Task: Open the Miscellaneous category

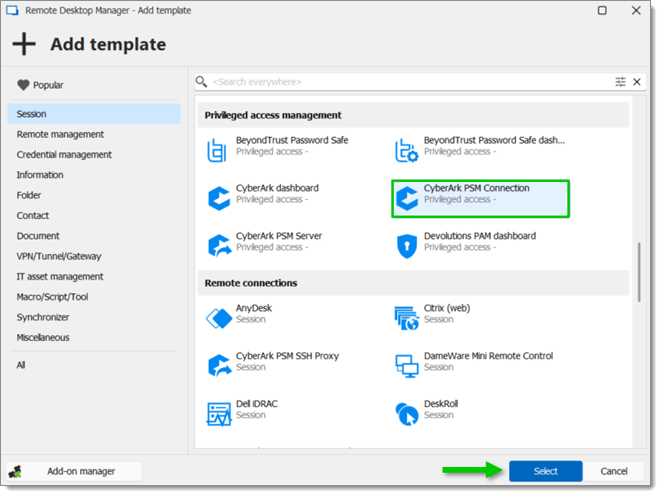Action: (94, 338)
